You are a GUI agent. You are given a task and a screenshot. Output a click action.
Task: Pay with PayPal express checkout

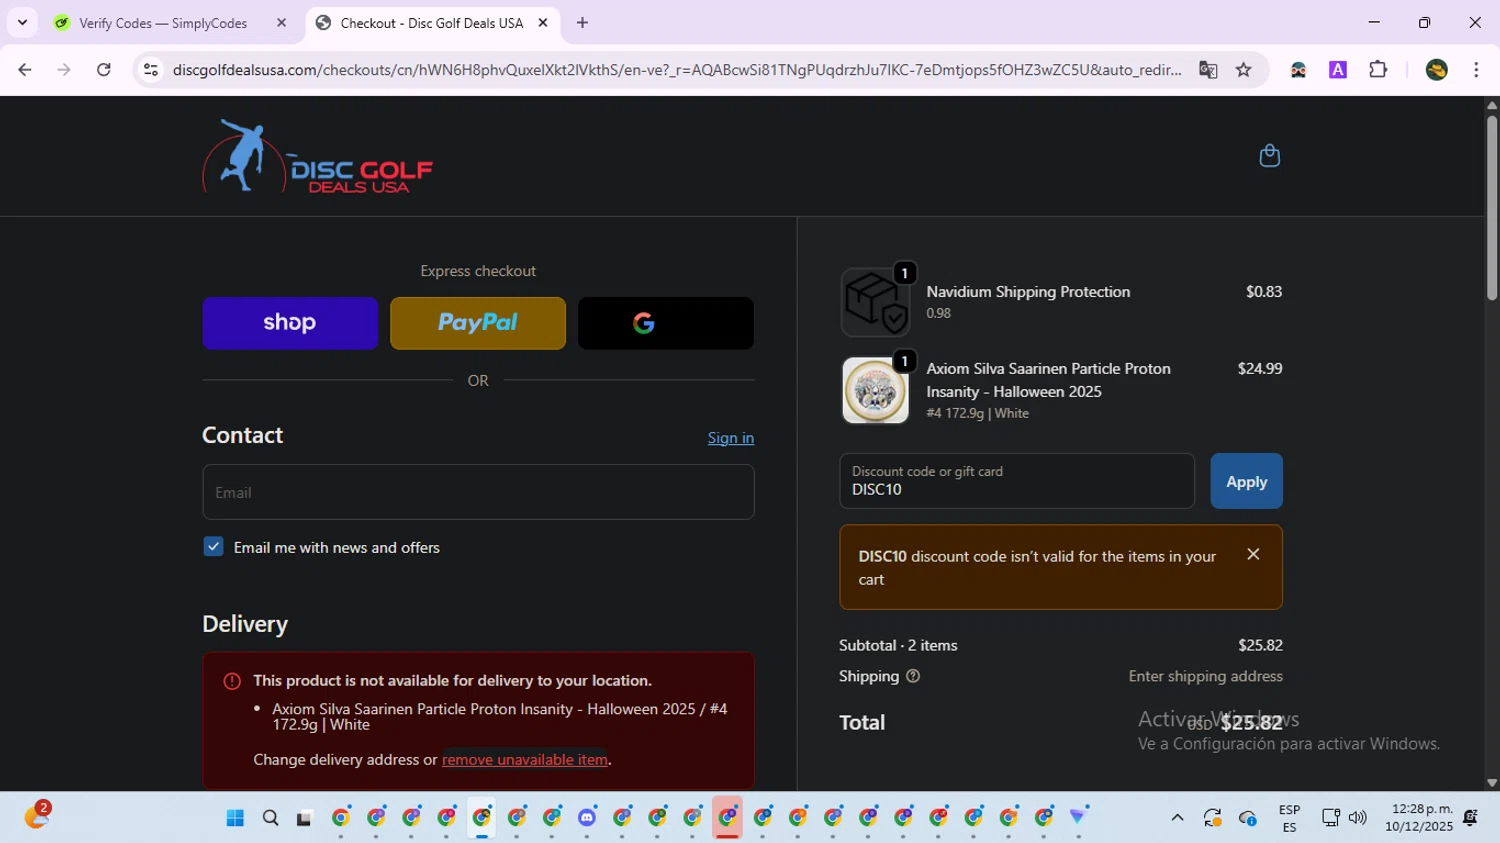point(478,323)
